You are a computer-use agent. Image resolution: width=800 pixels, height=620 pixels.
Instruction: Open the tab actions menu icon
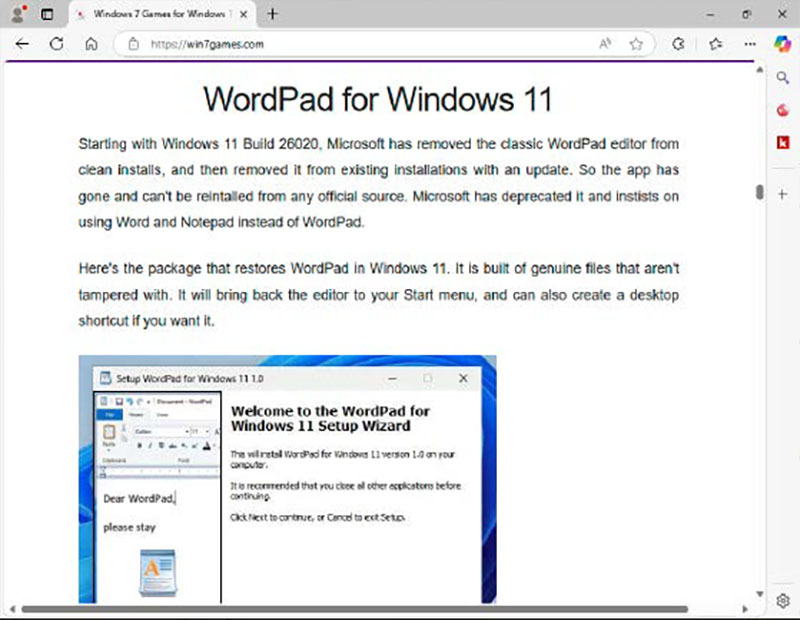pos(47,14)
